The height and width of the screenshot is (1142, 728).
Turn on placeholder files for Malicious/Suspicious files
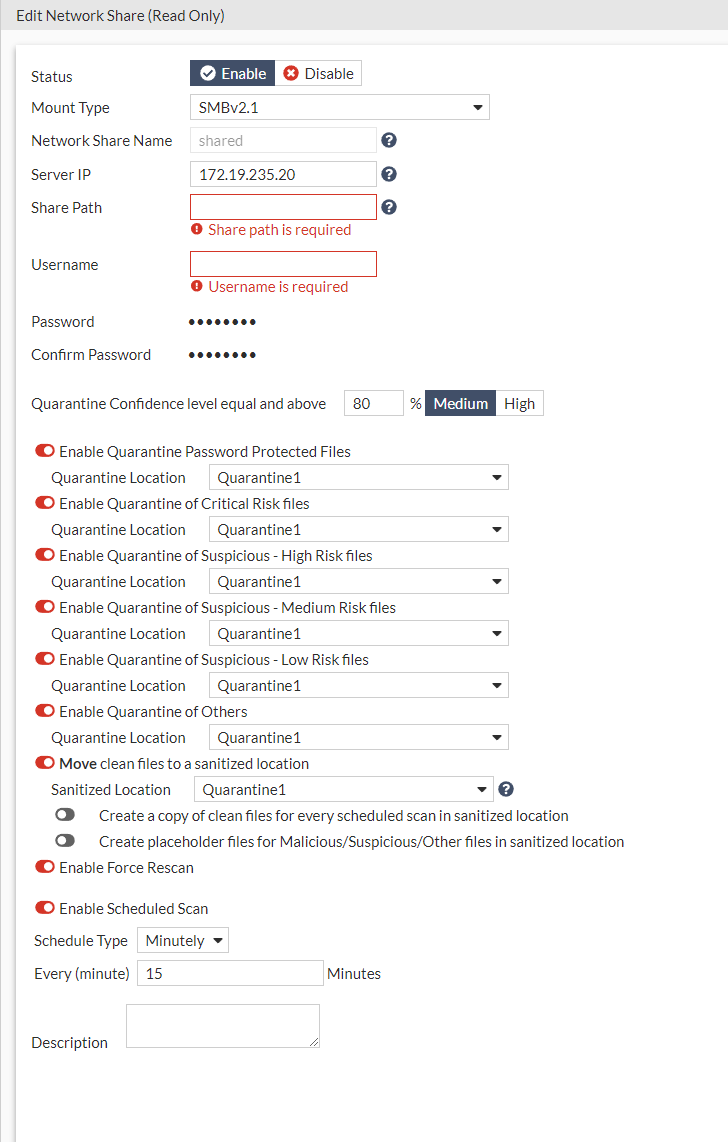click(65, 841)
